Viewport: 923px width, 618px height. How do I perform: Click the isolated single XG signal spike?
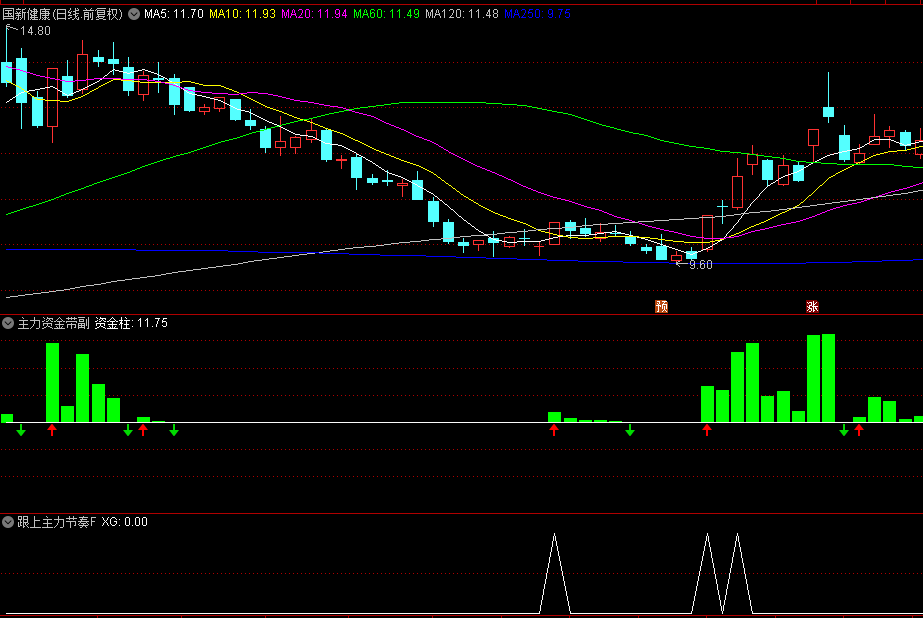click(x=555, y=574)
